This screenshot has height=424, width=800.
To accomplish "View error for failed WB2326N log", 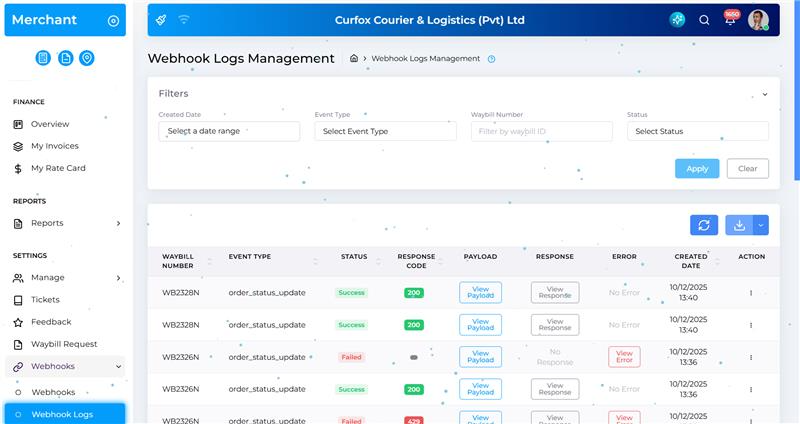I will click(624, 357).
